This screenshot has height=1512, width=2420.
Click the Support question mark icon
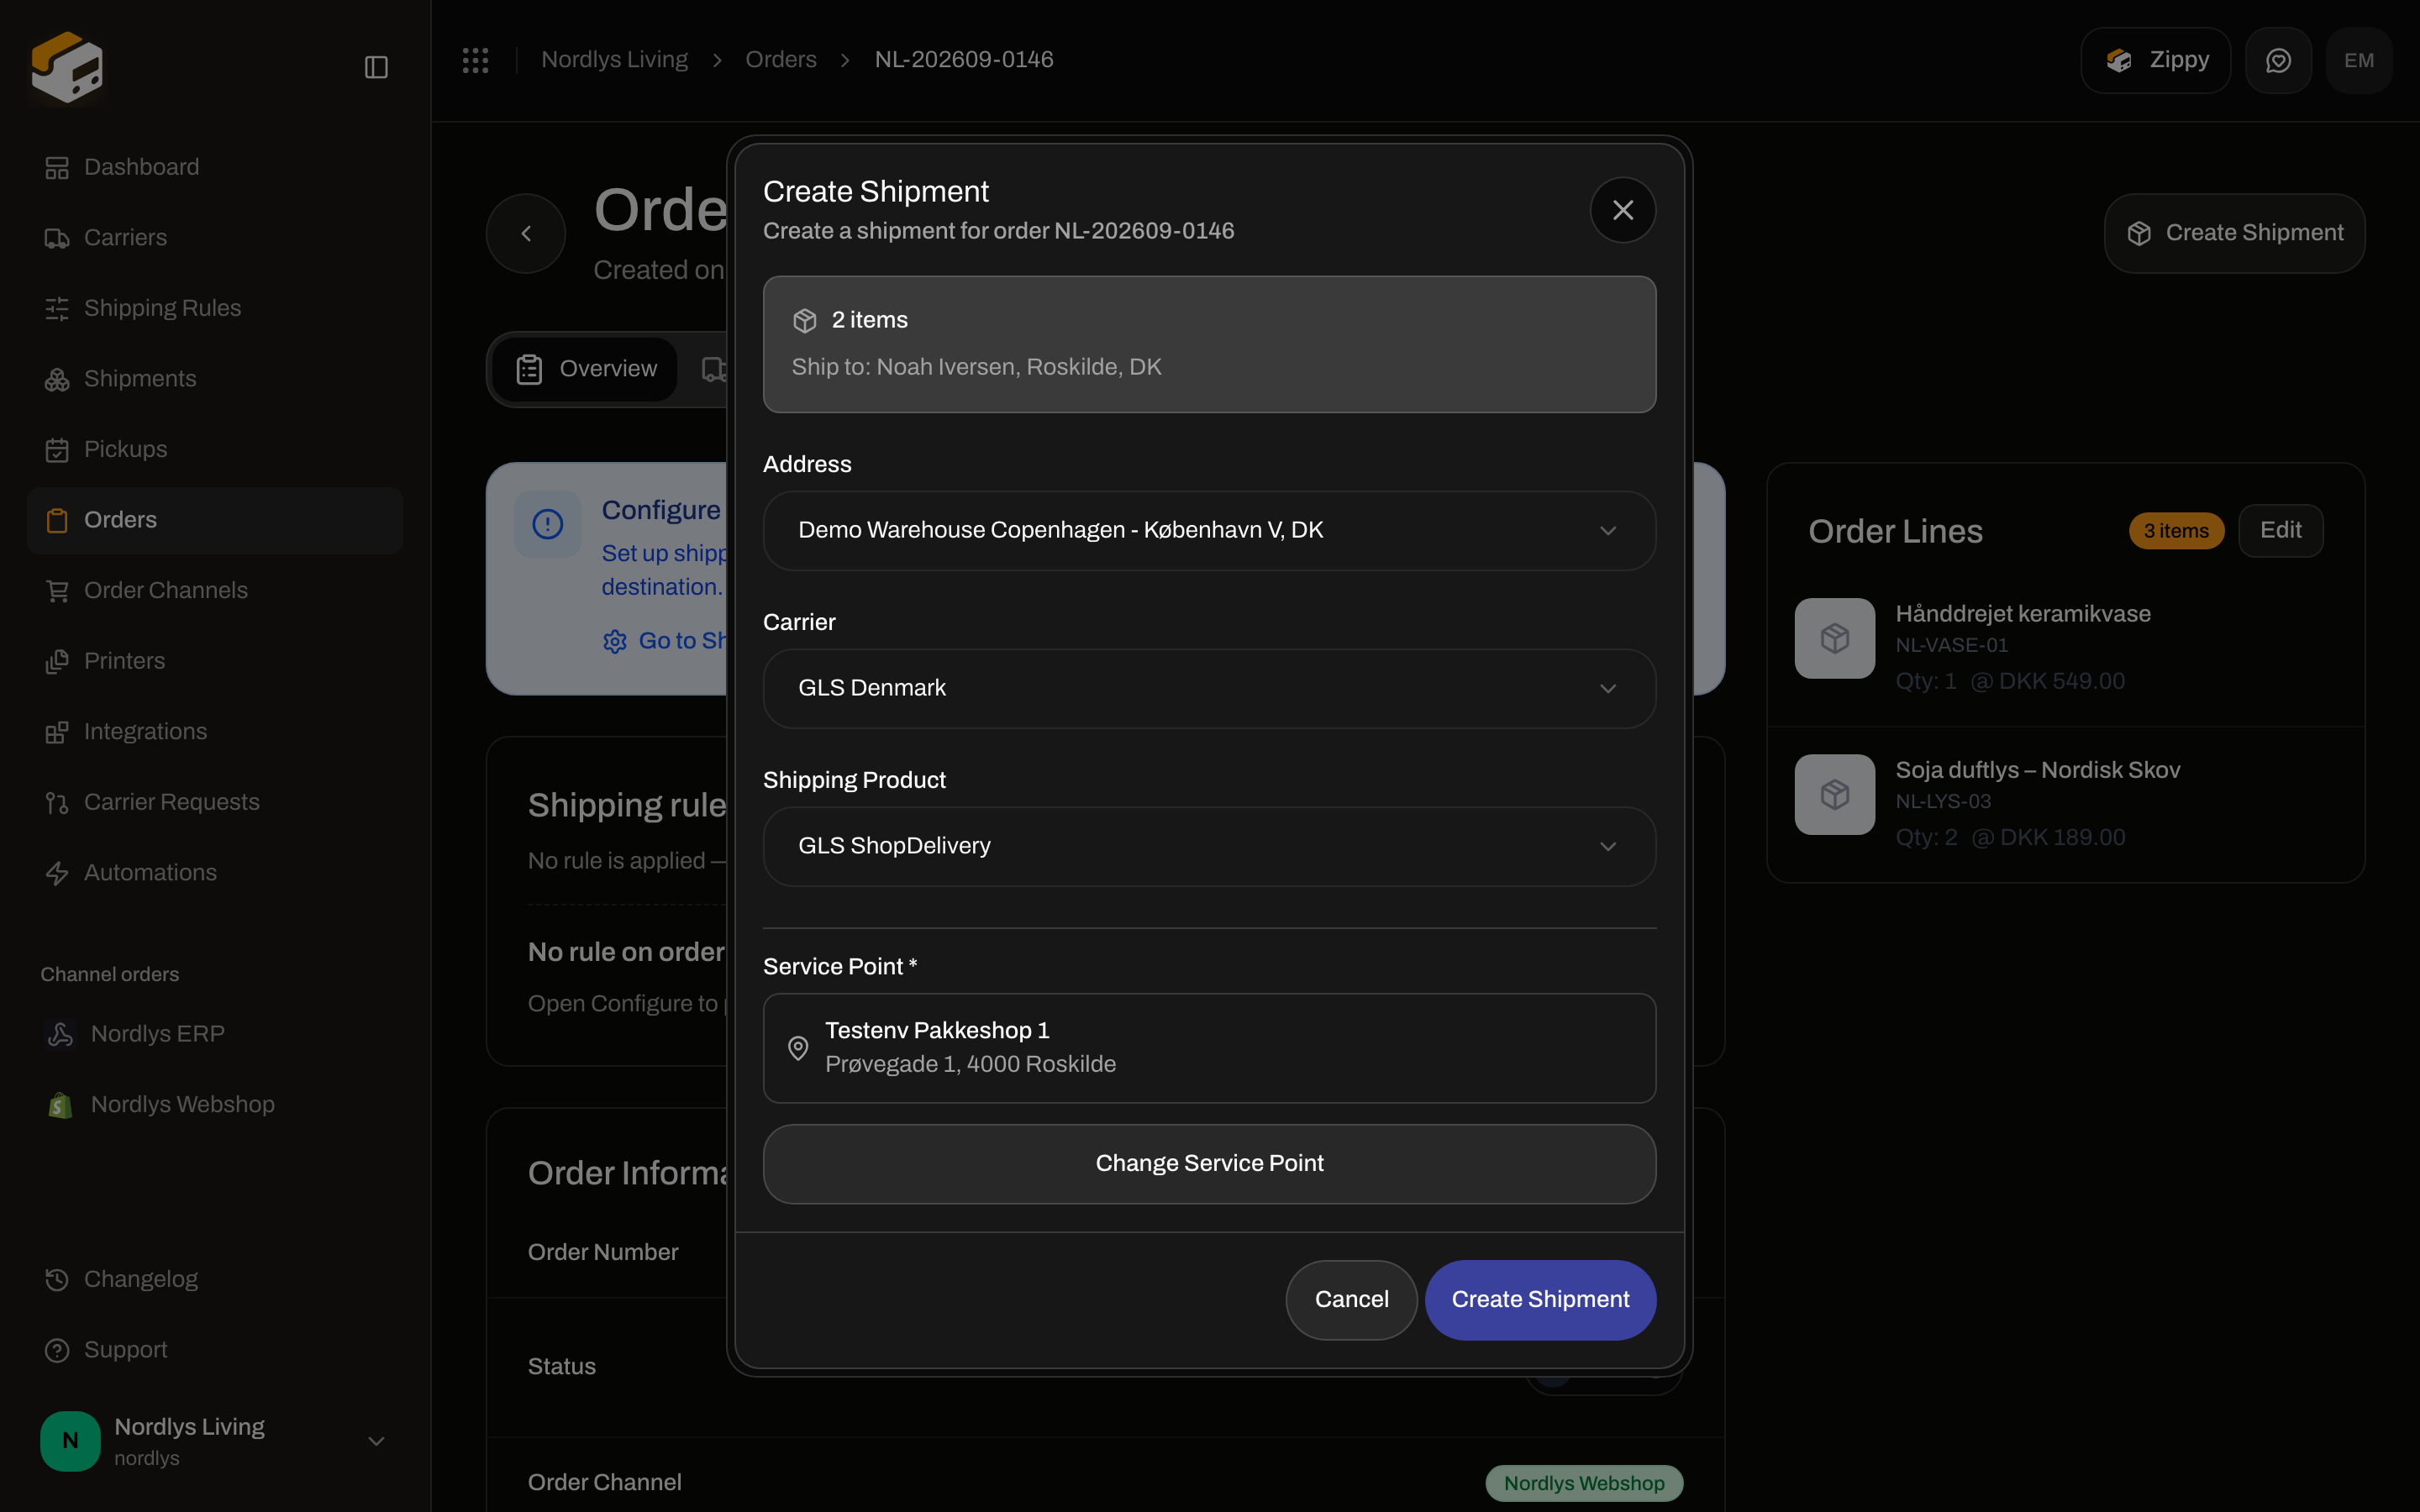(57, 1350)
